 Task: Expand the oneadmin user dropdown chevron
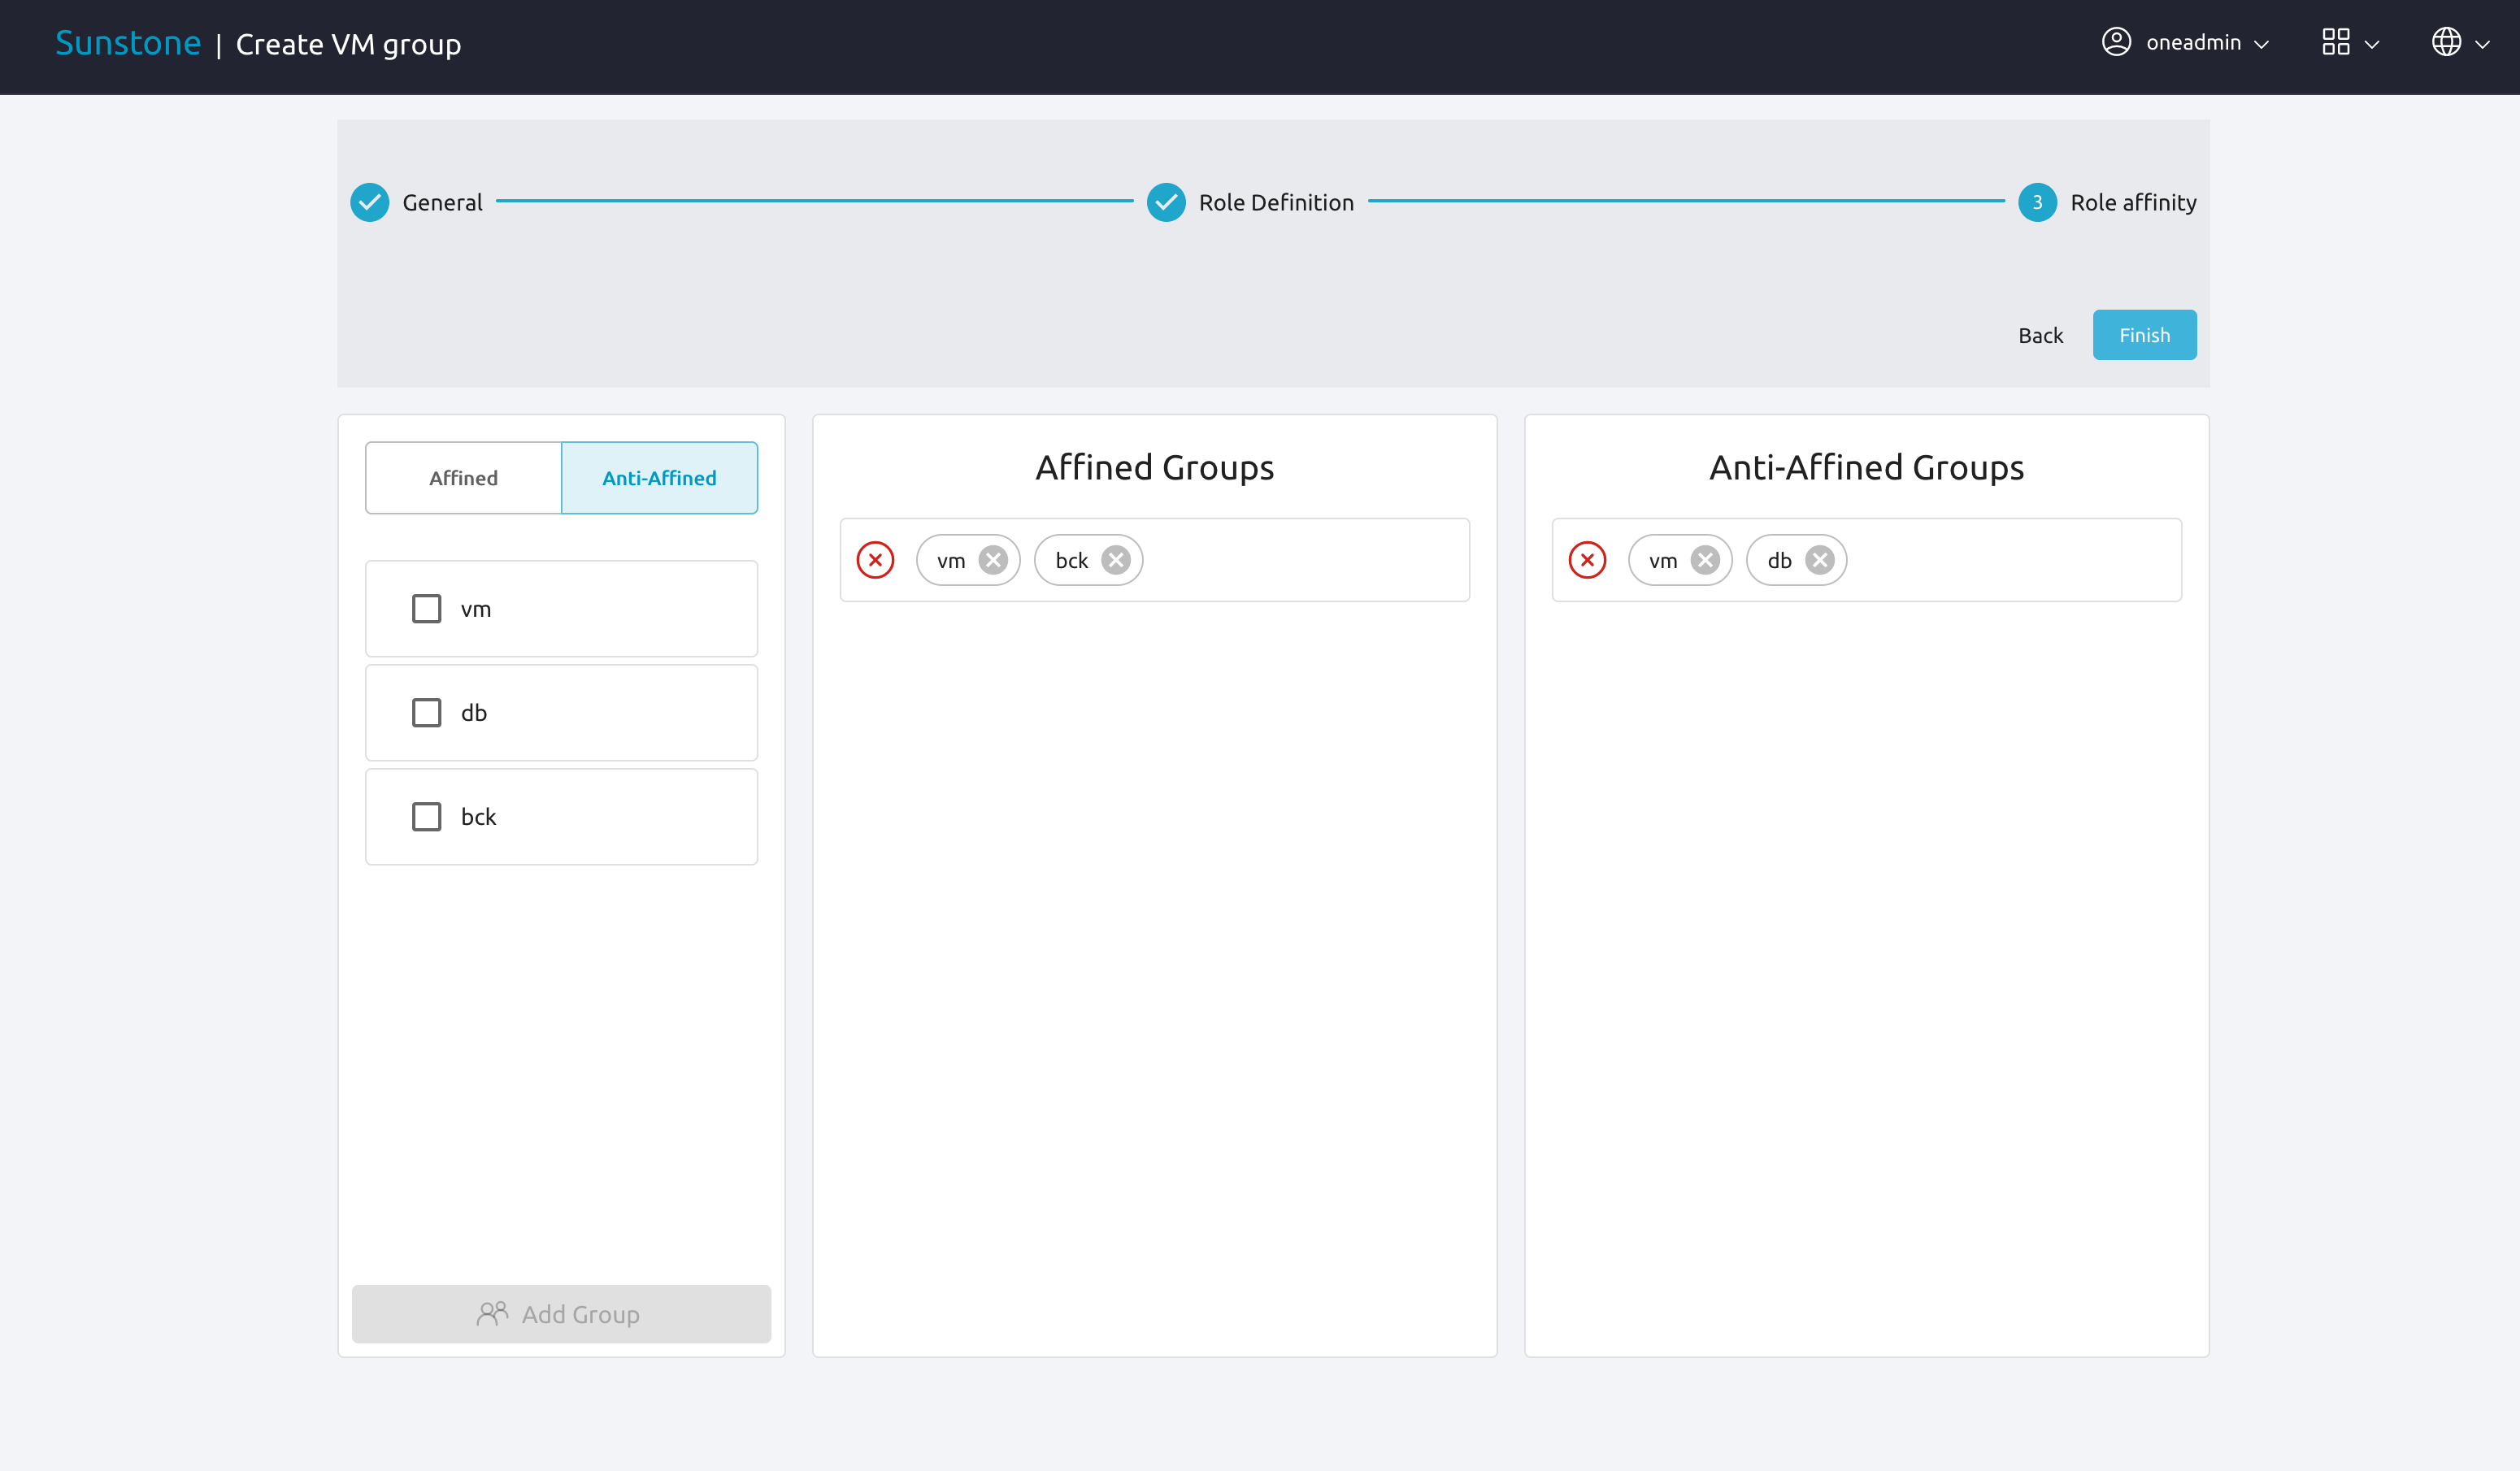tap(2262, 44)
